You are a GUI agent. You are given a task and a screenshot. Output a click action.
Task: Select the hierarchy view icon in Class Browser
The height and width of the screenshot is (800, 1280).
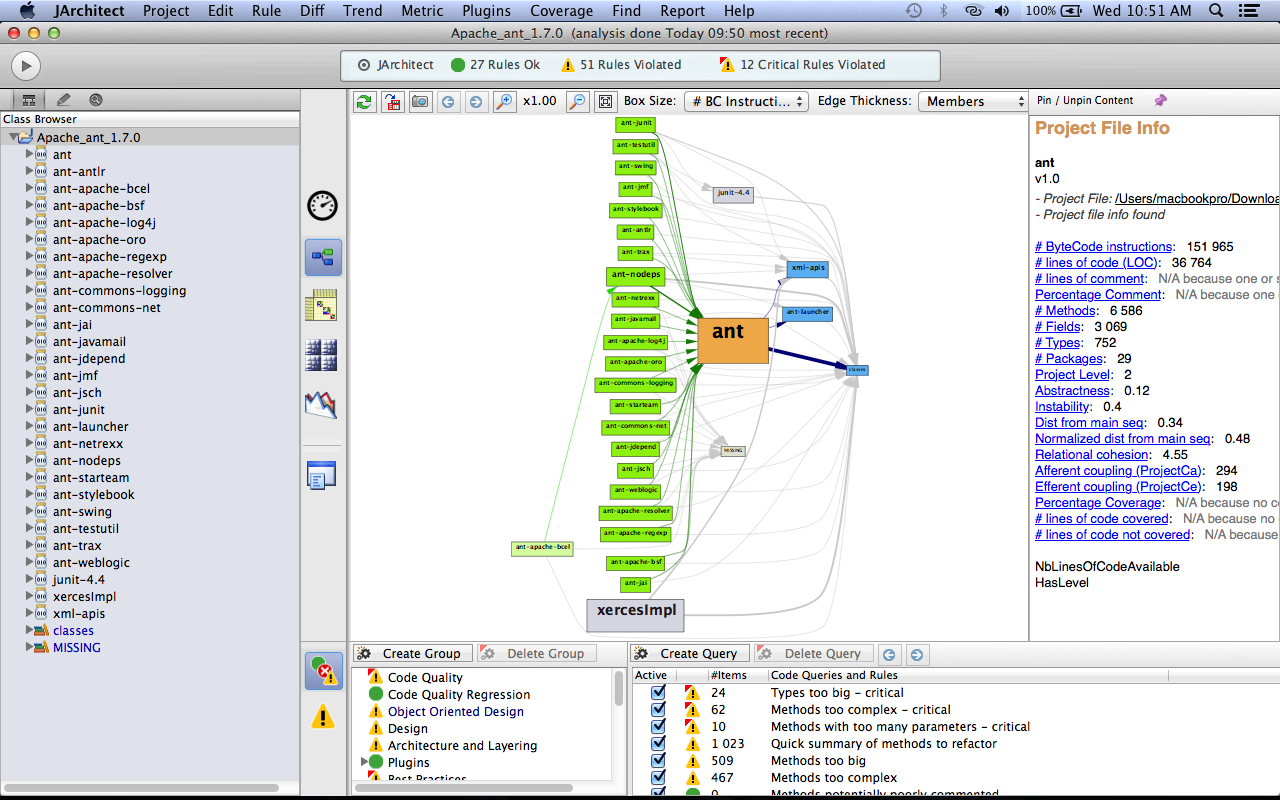tap(28, 100)
